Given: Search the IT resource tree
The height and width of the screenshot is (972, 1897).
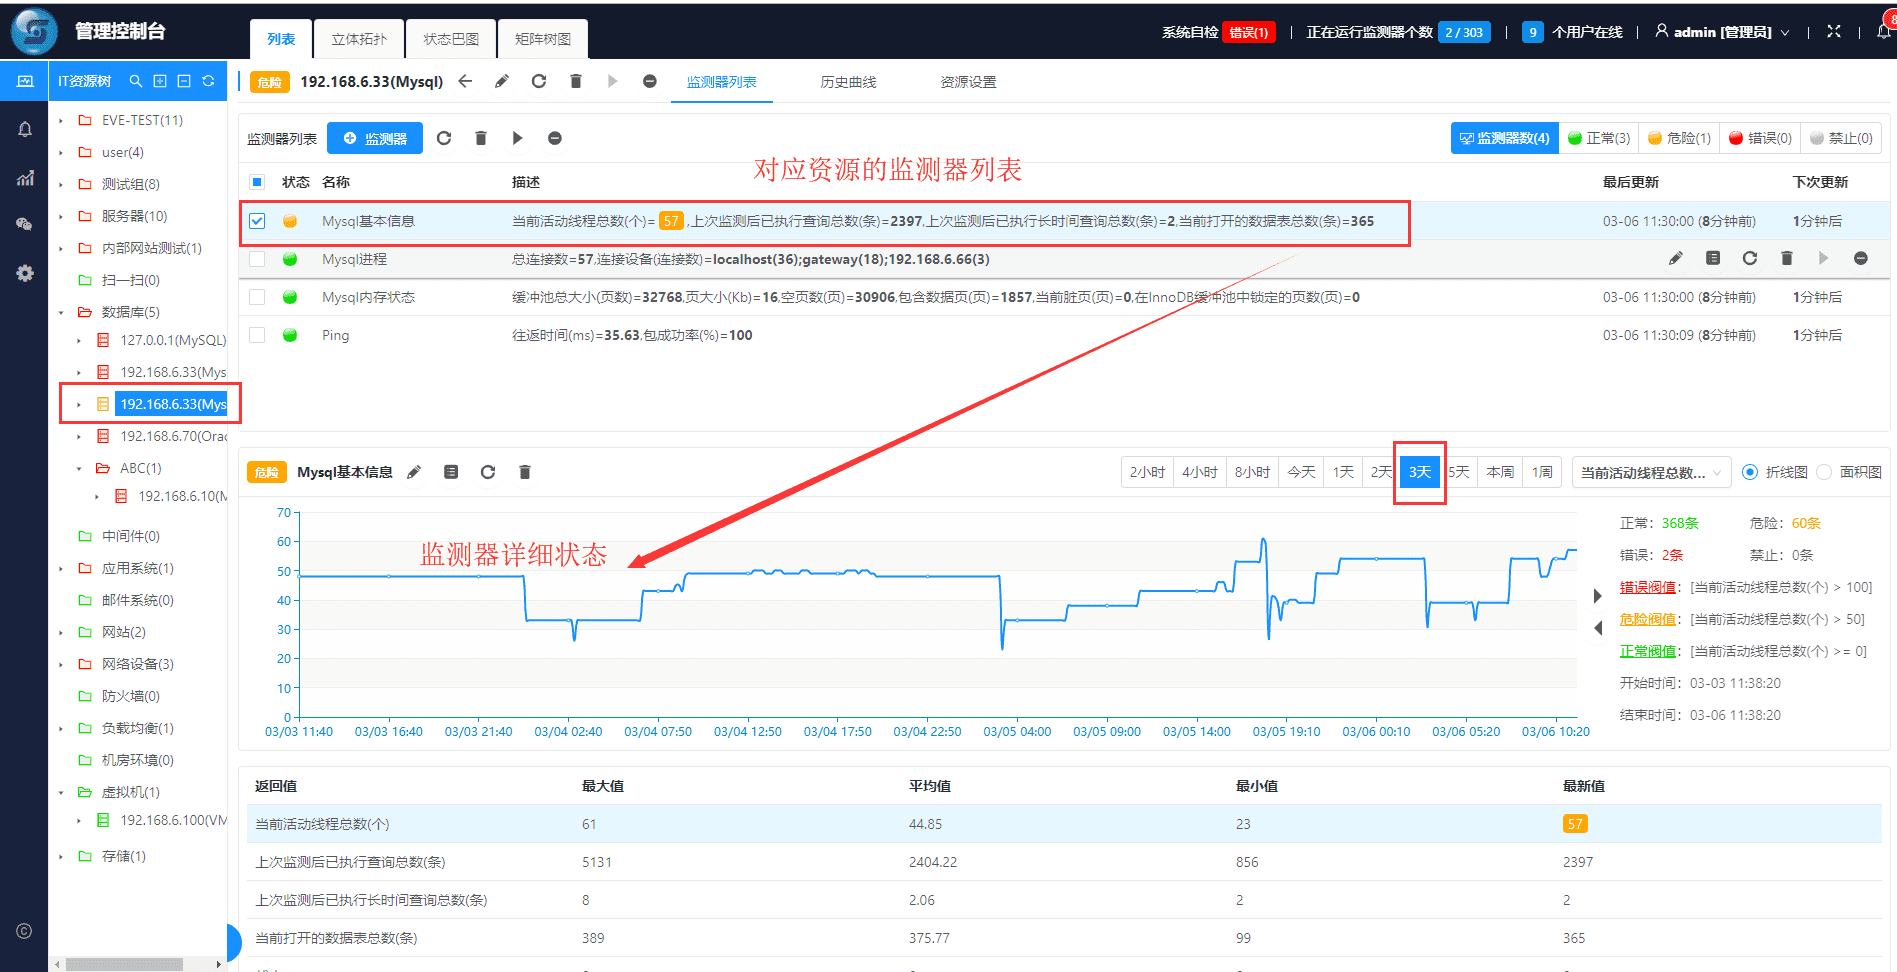Looking at the screenshot, I should pyautogui.click(x=135, y=81).
